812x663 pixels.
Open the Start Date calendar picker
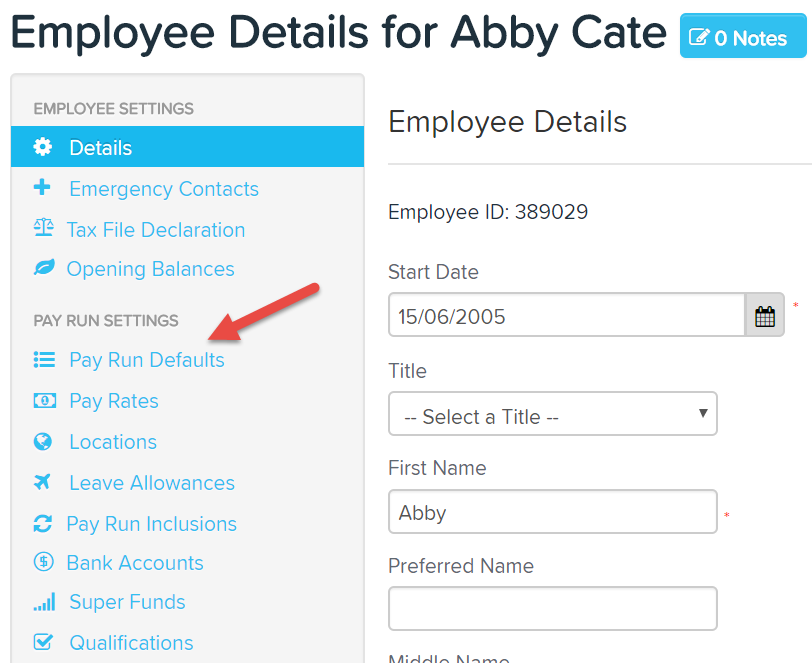pos(765,316)
